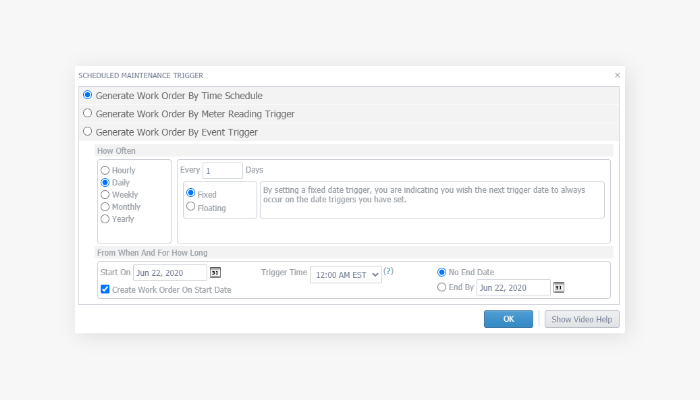Choose the Monthly frequency option
700x400 pixels.
point(105,207)
